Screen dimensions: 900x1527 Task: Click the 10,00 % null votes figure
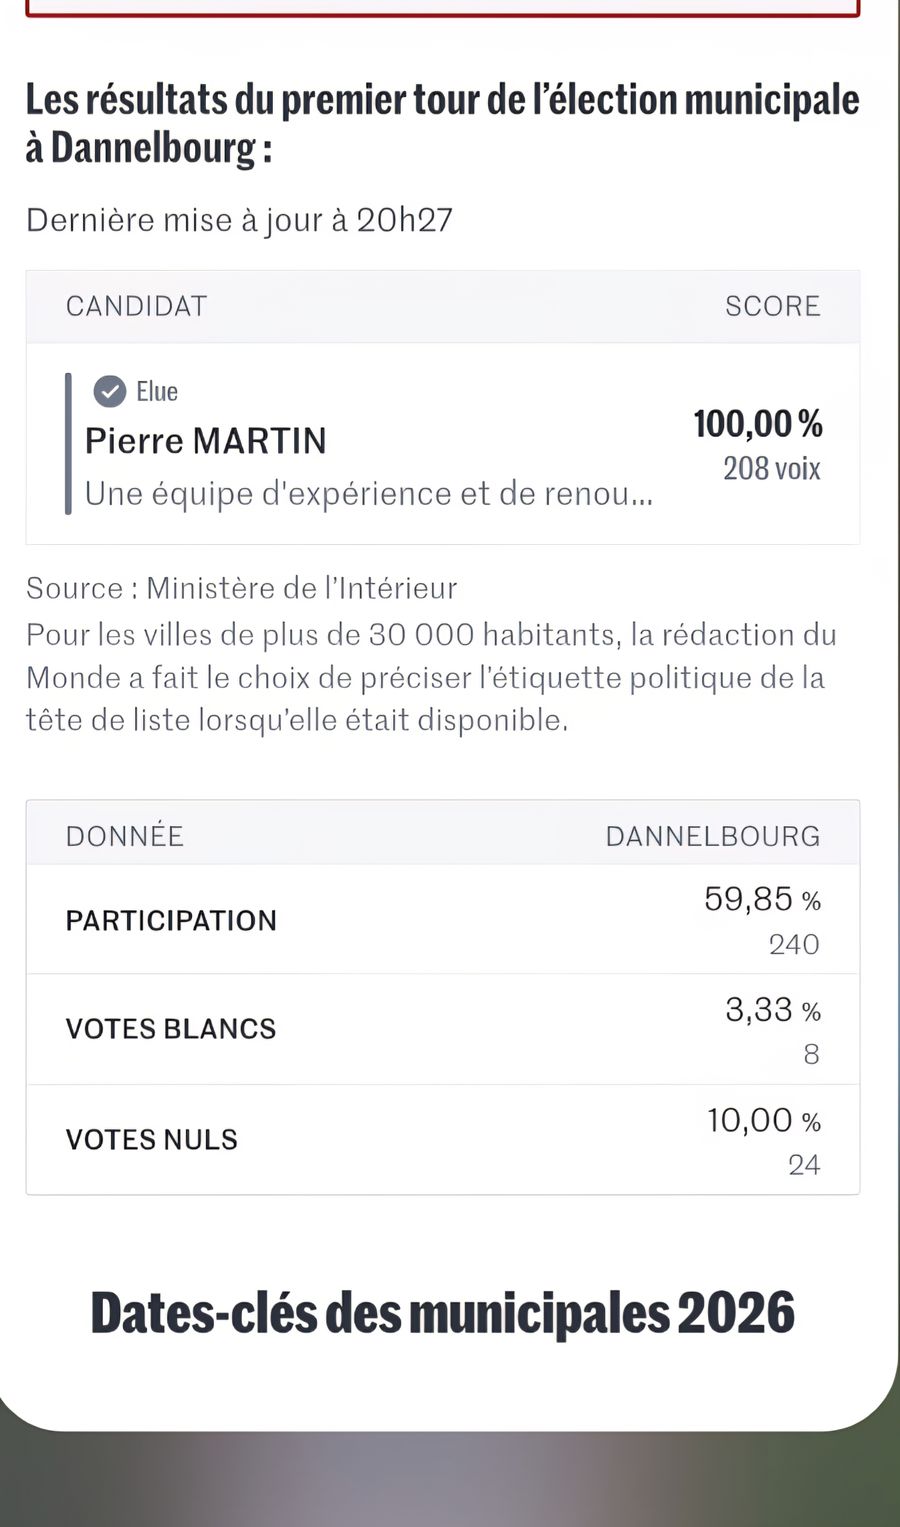763,1120
